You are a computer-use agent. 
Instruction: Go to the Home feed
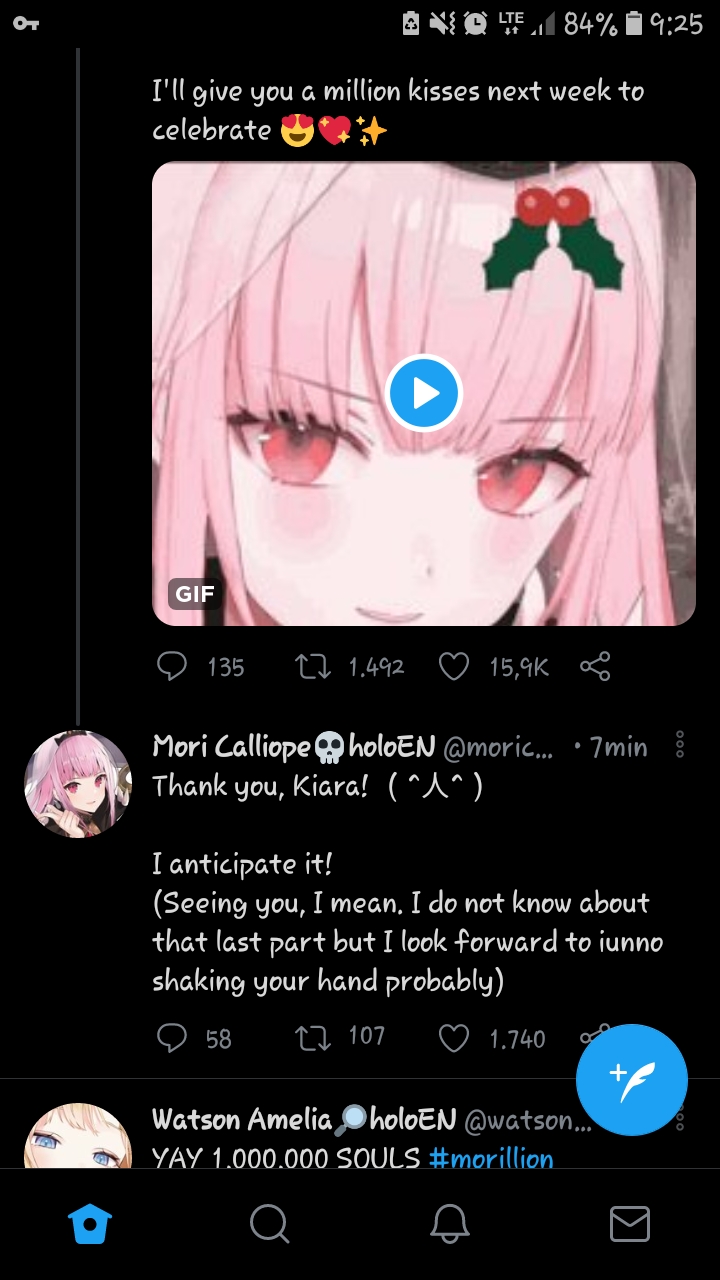pyautogui.click(x=90, y=1222)
